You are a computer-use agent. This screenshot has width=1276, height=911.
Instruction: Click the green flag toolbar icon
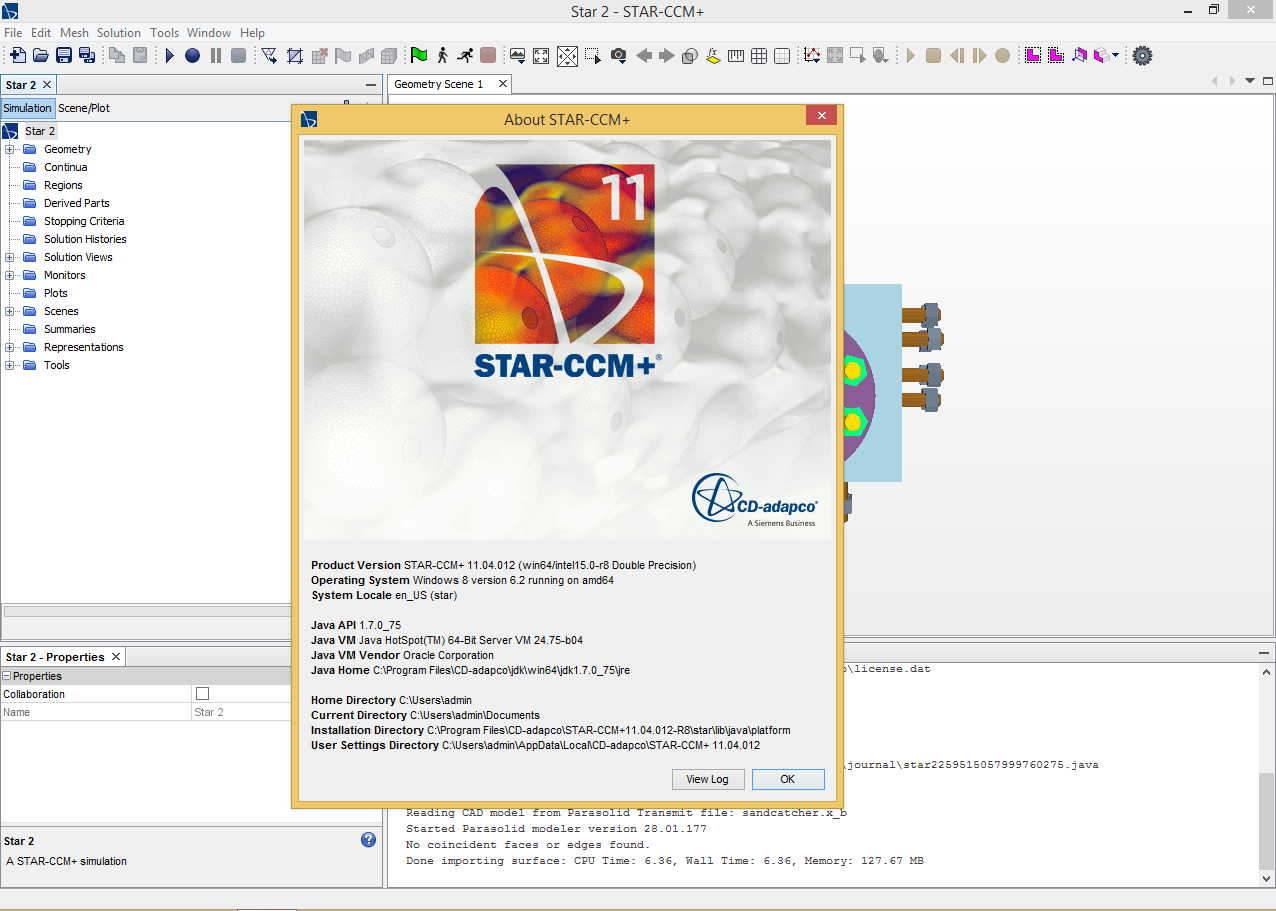pos(419,56)
